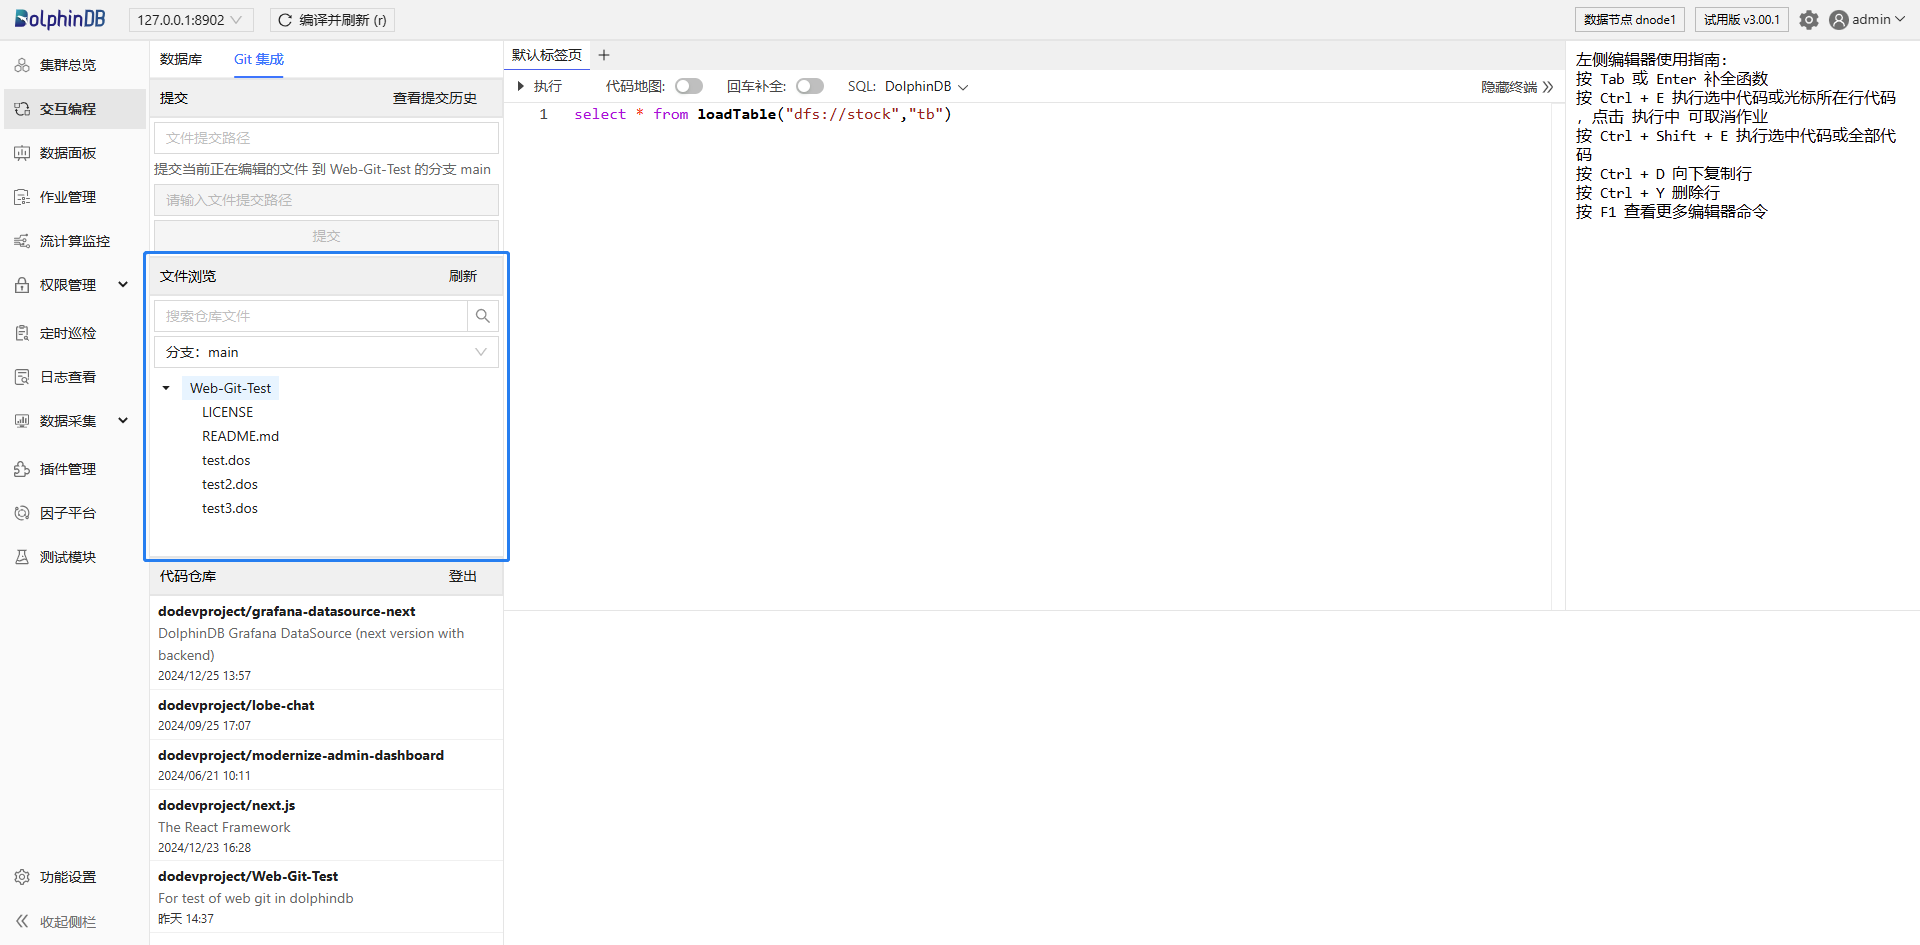Toggle the code minimap switch
The height and width of the screenshot is (945, 1920).
[x=689, y=87]
